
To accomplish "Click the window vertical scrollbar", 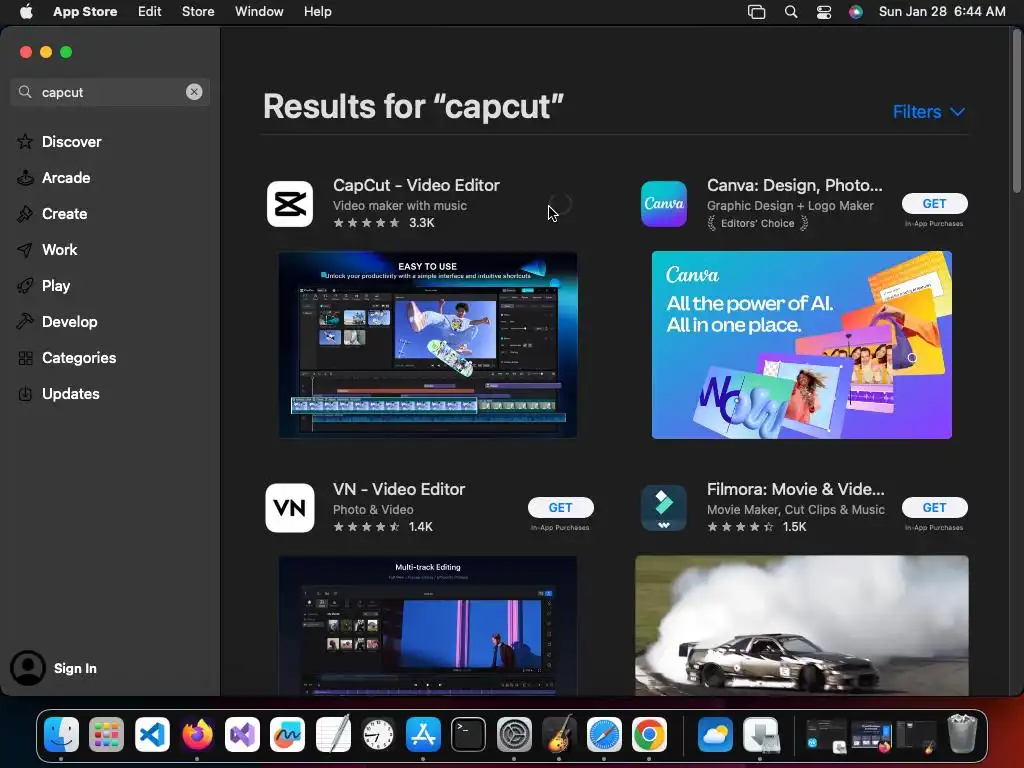I will click(1017, 111).
